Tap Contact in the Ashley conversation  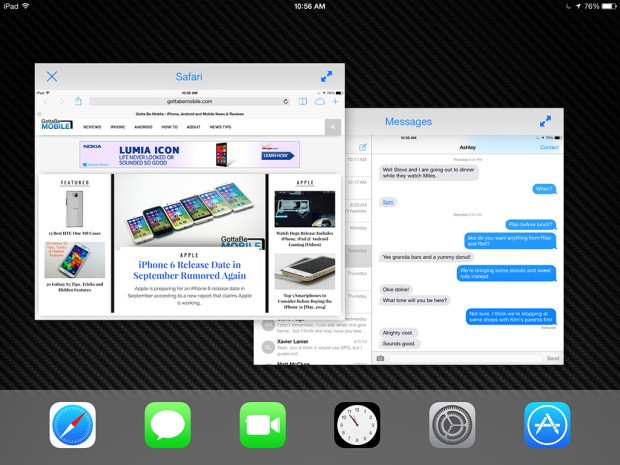(x=549, y=147)
